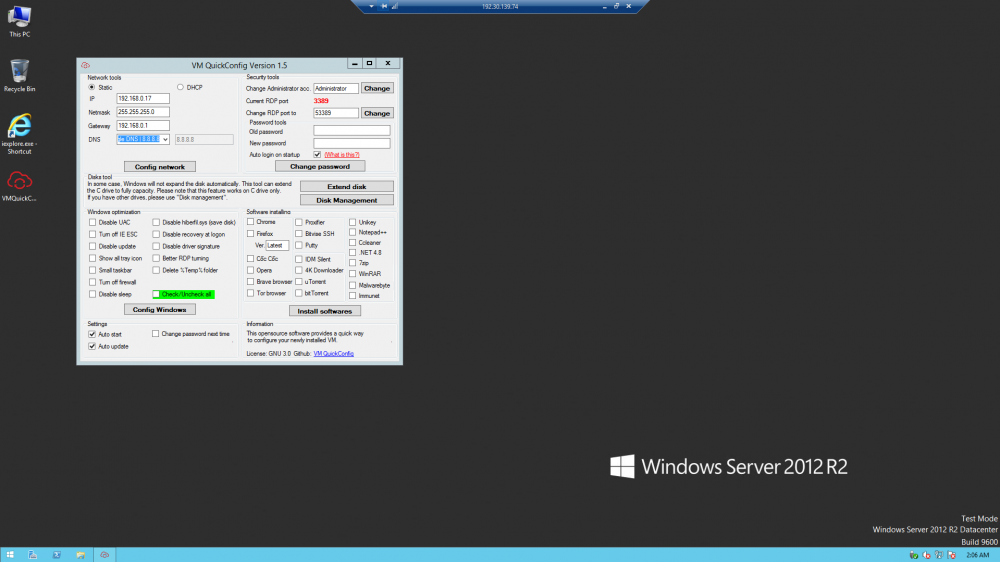The image size is (1000, 562).
Task: Check Proxifier for installation
Action: point(299,222)
